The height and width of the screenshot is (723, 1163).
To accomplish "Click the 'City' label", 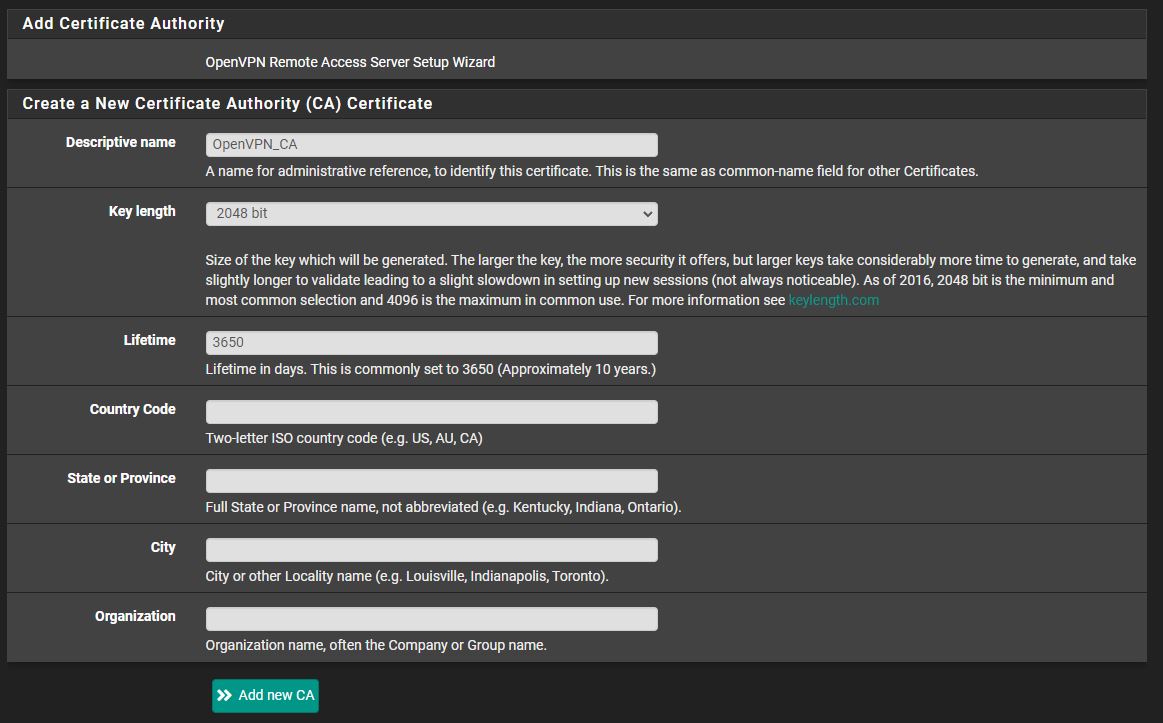I will (162, 547).
